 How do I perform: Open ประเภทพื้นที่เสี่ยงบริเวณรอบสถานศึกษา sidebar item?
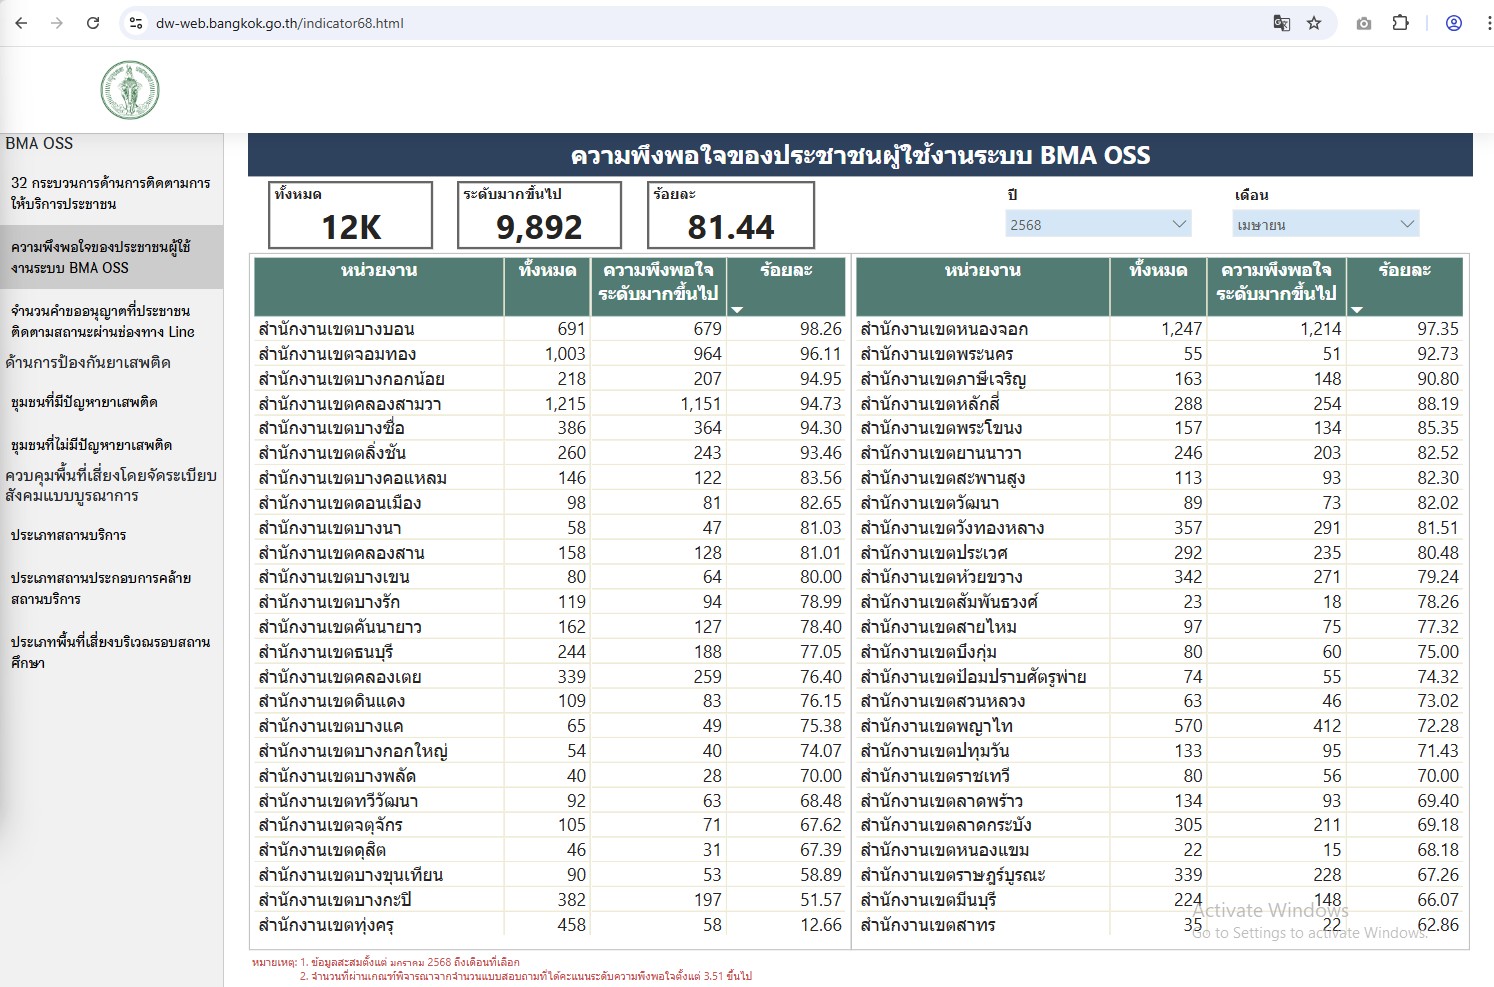[x=111, y=652]
